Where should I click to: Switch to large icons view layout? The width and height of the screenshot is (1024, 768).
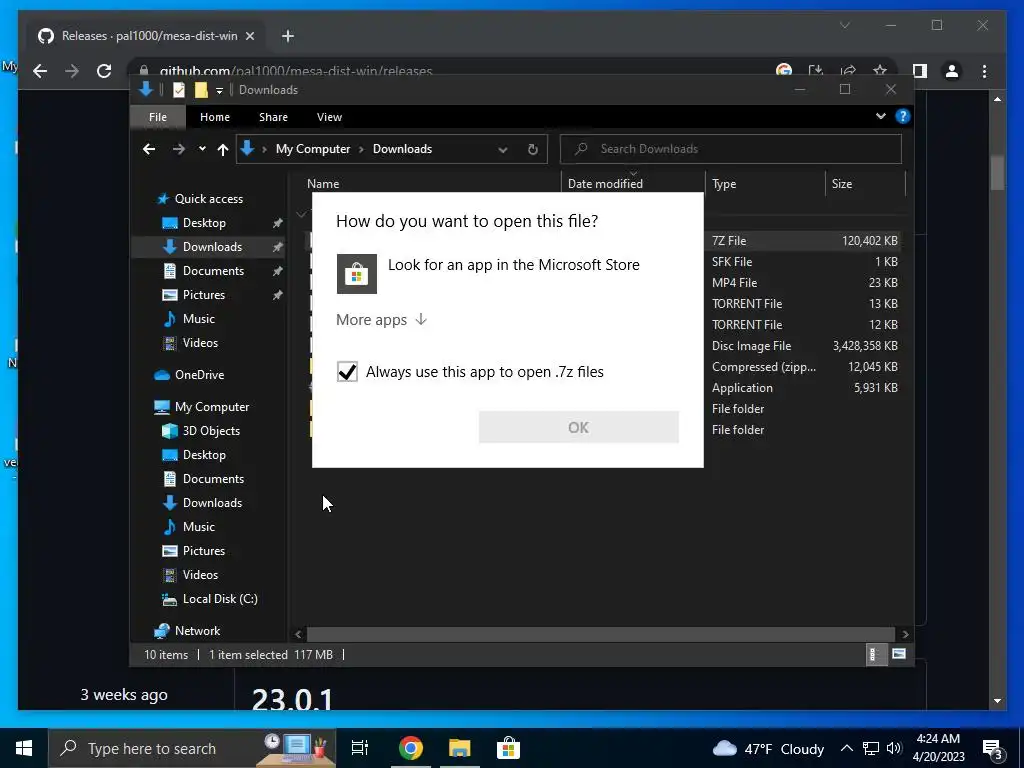pyautogui.click(x=899, y=654)
